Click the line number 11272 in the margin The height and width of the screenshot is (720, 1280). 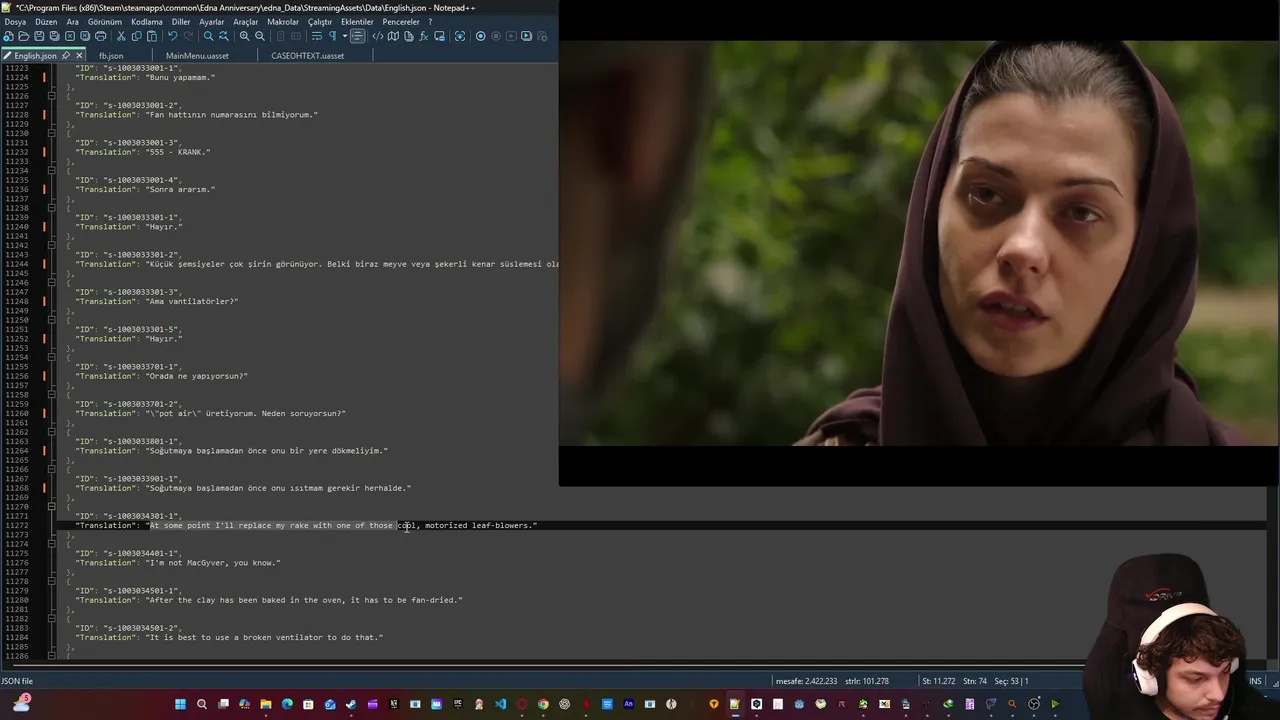tap(16, 526)
